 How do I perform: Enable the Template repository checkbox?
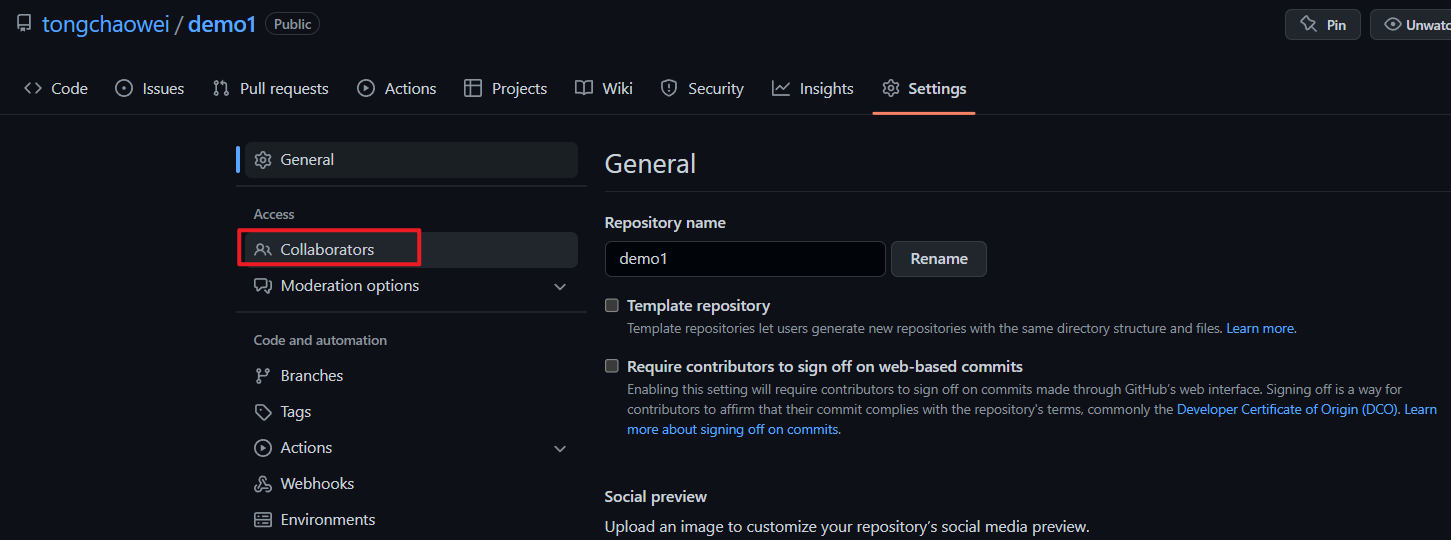pos(612,306)
